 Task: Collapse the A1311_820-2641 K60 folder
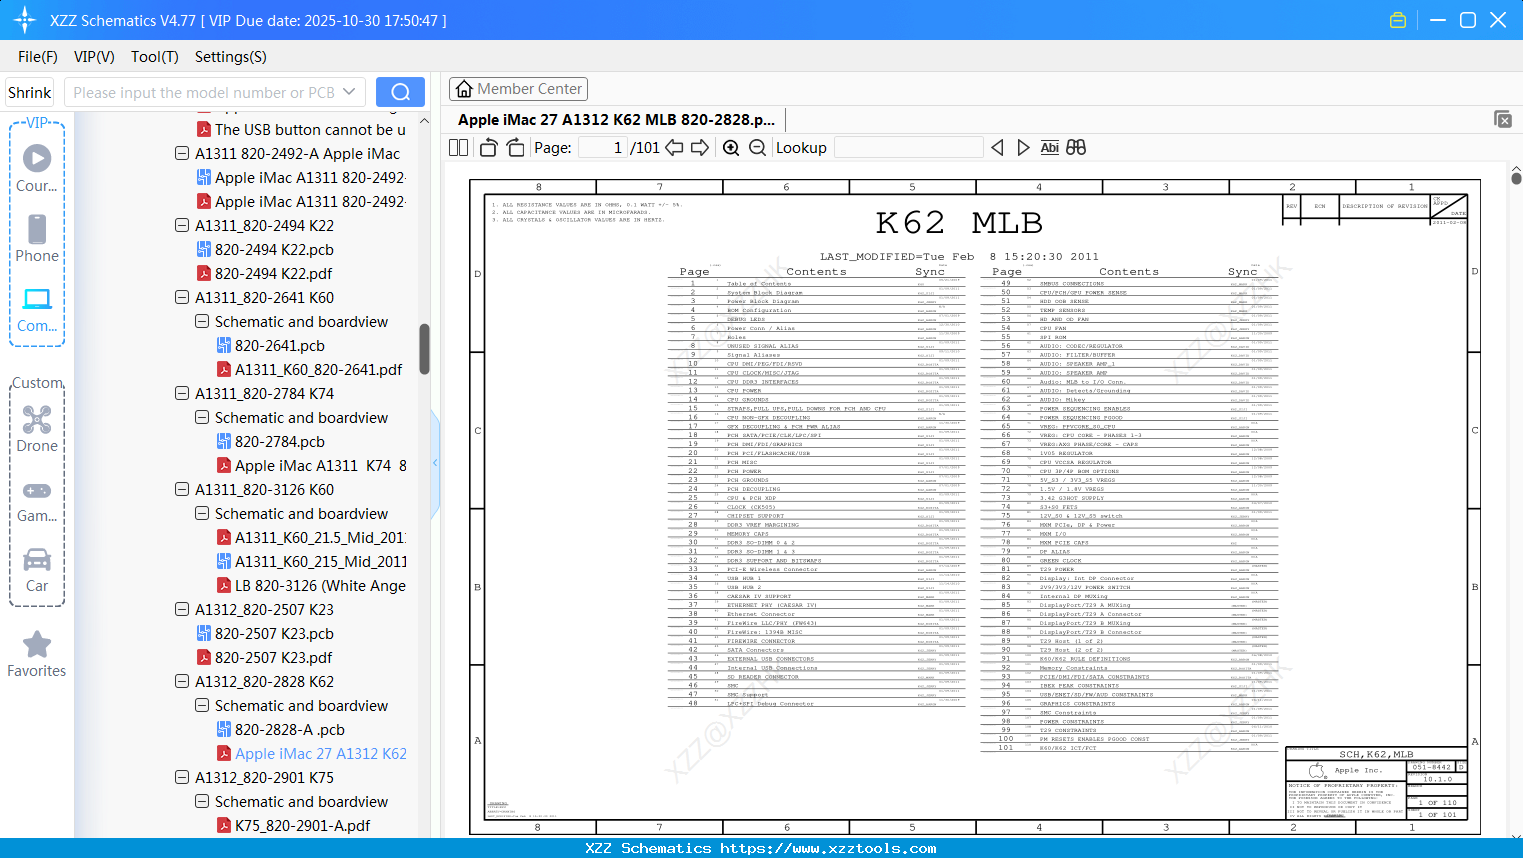click(182, 298)
